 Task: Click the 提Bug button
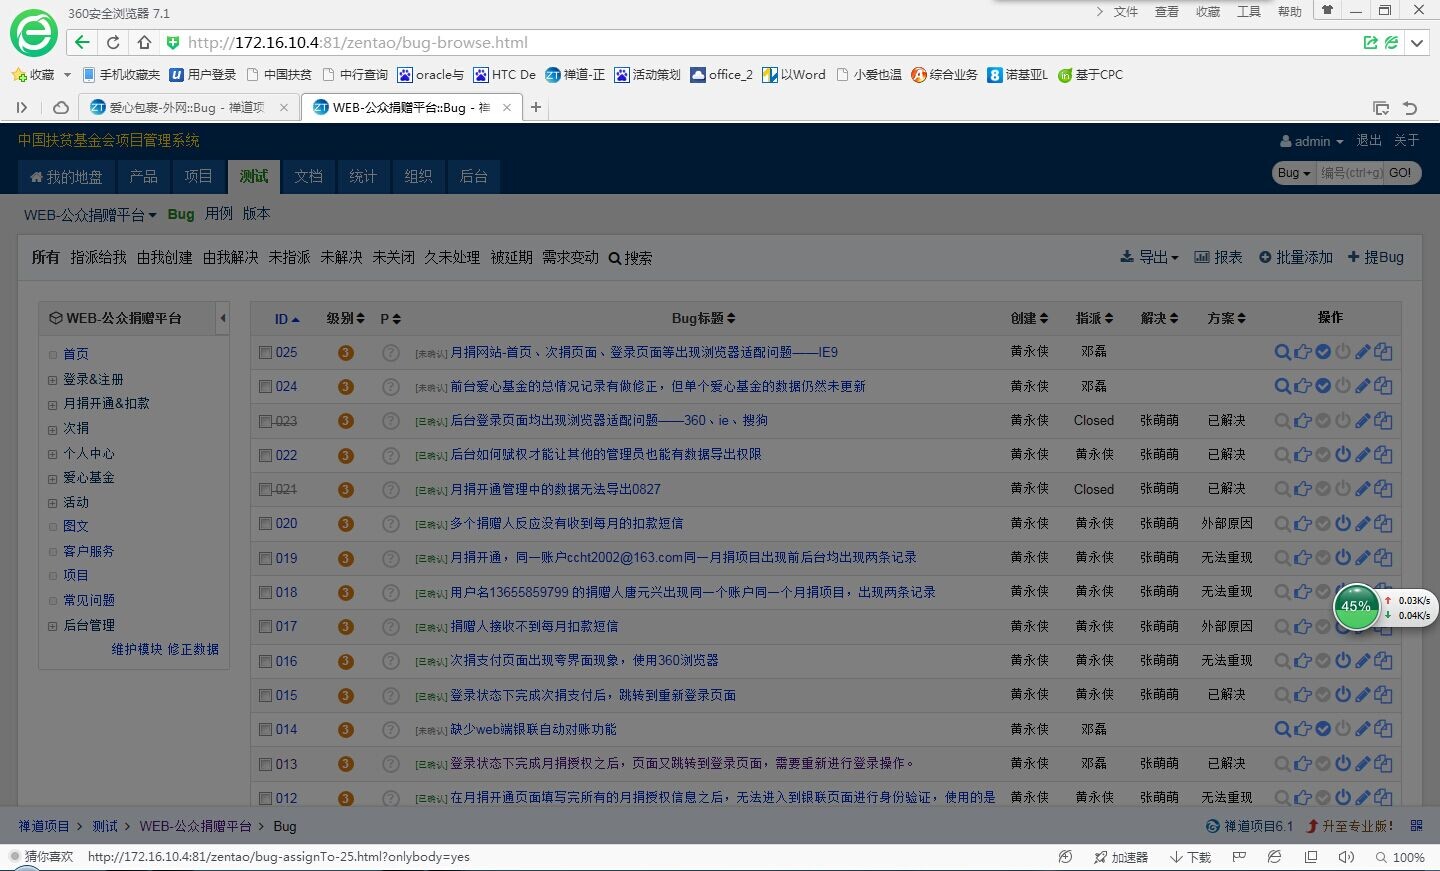tap(1376, 257)
